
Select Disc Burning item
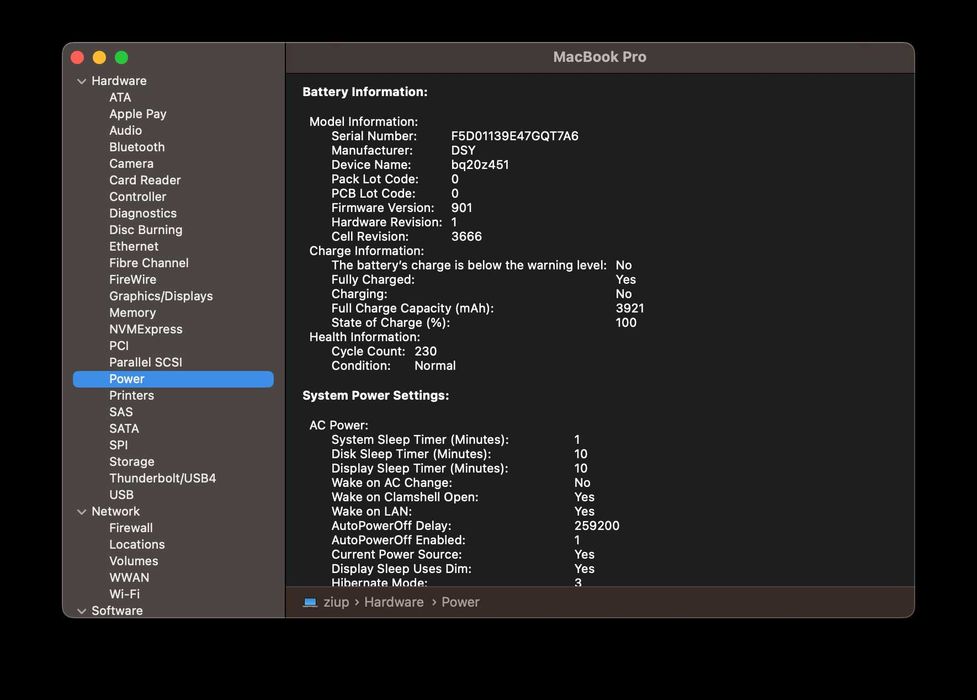point(146,229)
